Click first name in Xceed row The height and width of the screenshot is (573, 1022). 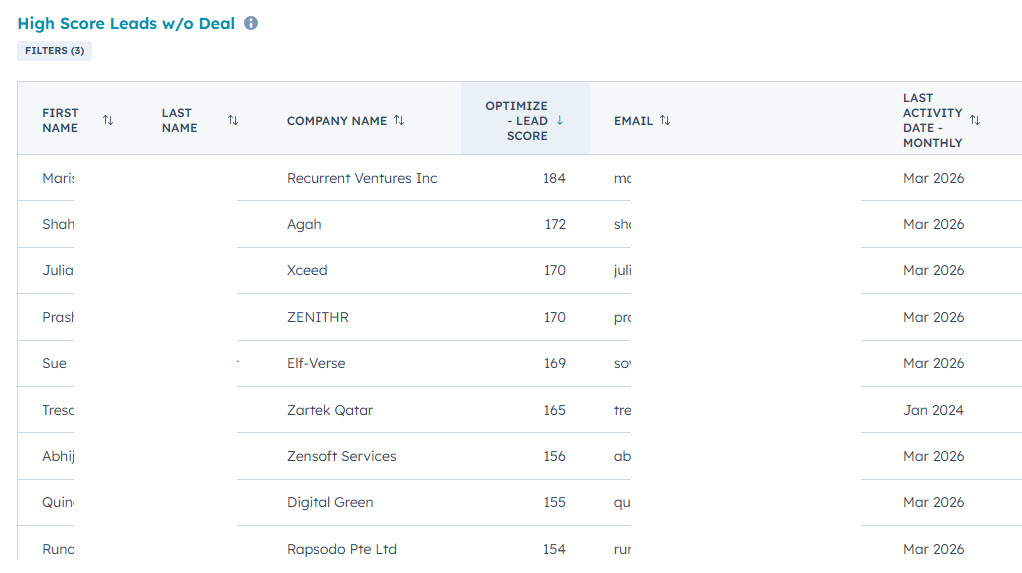pos(58,271)
